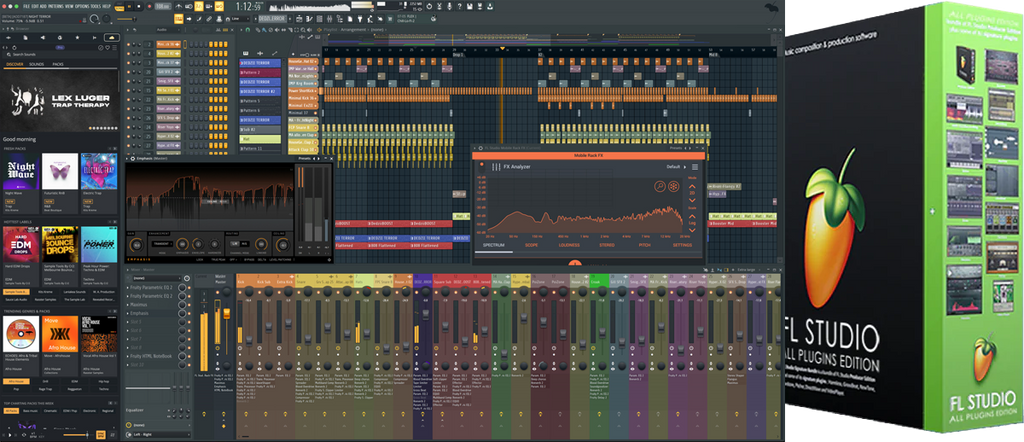Click the Scale down arrow in FX Analyzer

[x=692, y=230]
